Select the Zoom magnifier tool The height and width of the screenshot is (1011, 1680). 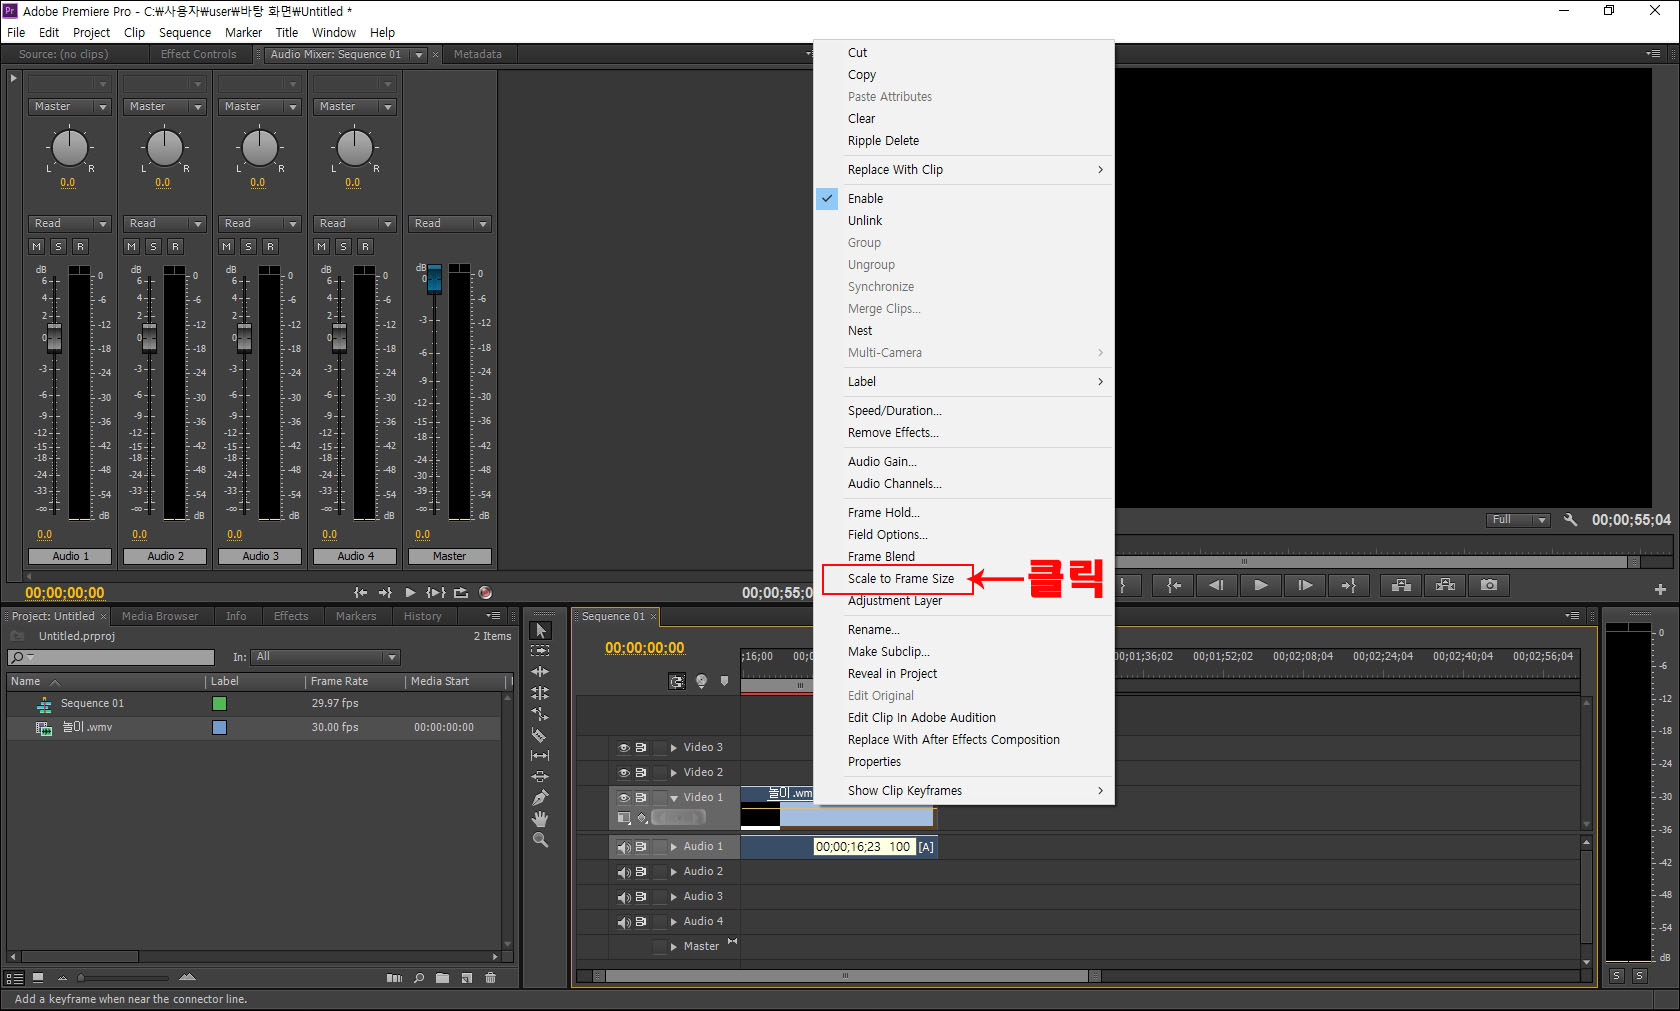[540, 840]
